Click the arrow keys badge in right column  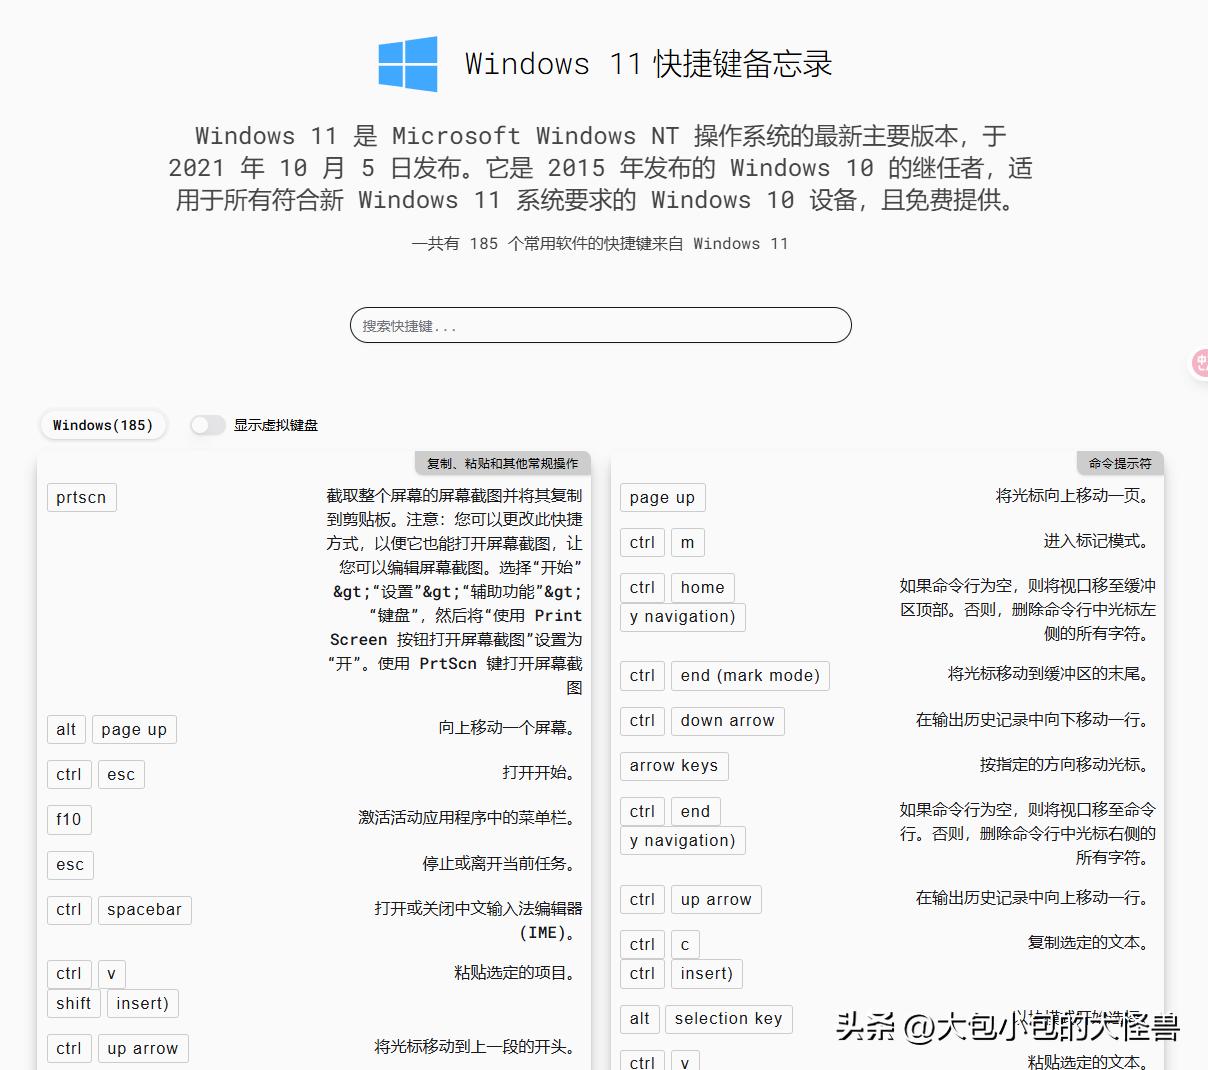coord(674,766)
